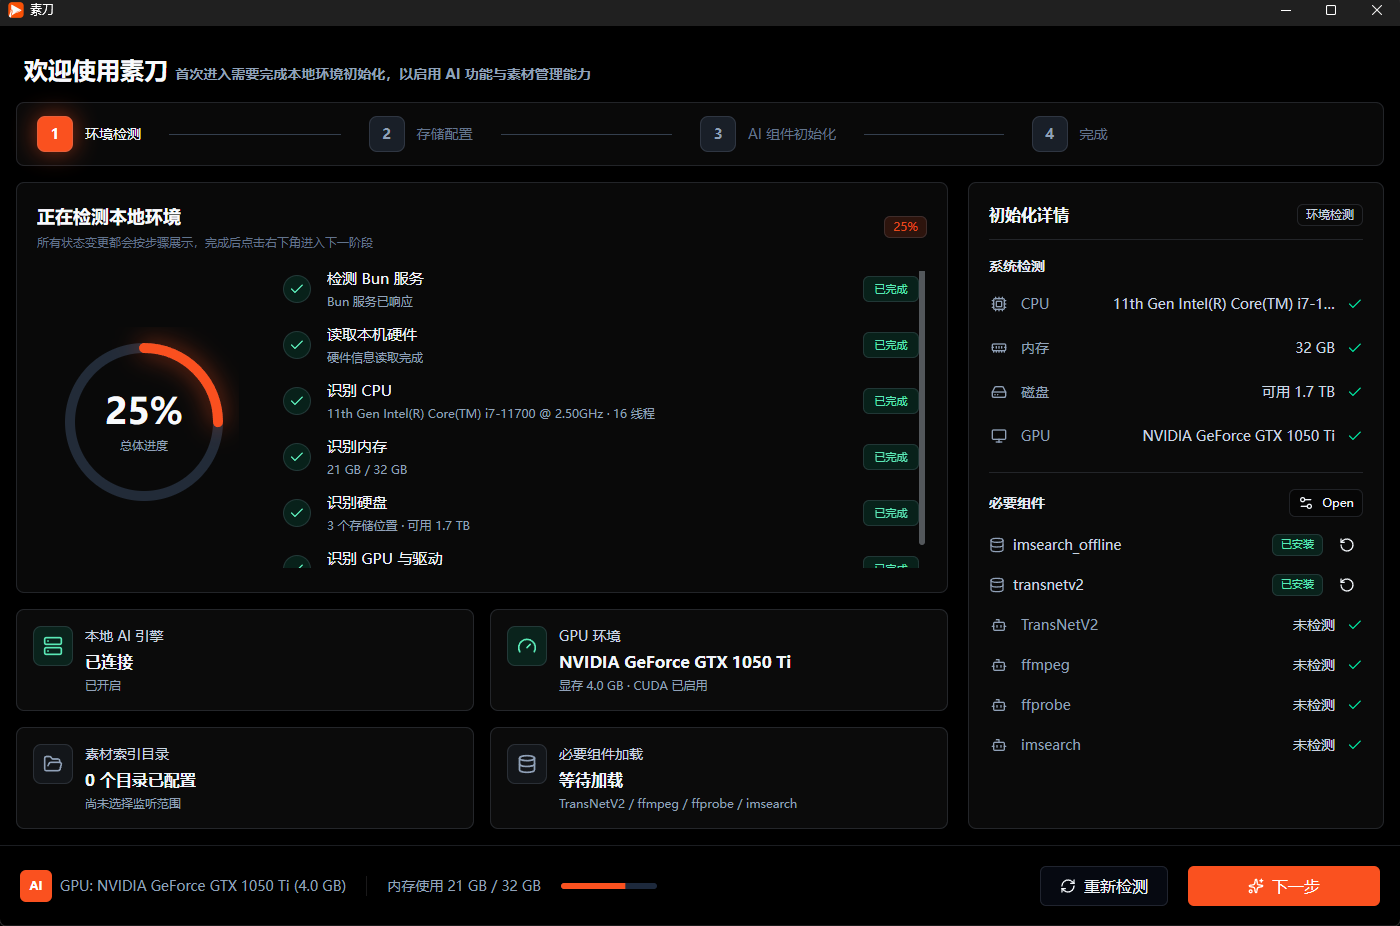Reinstall imsearch_offline with its refresh icon

[1347, 545]
